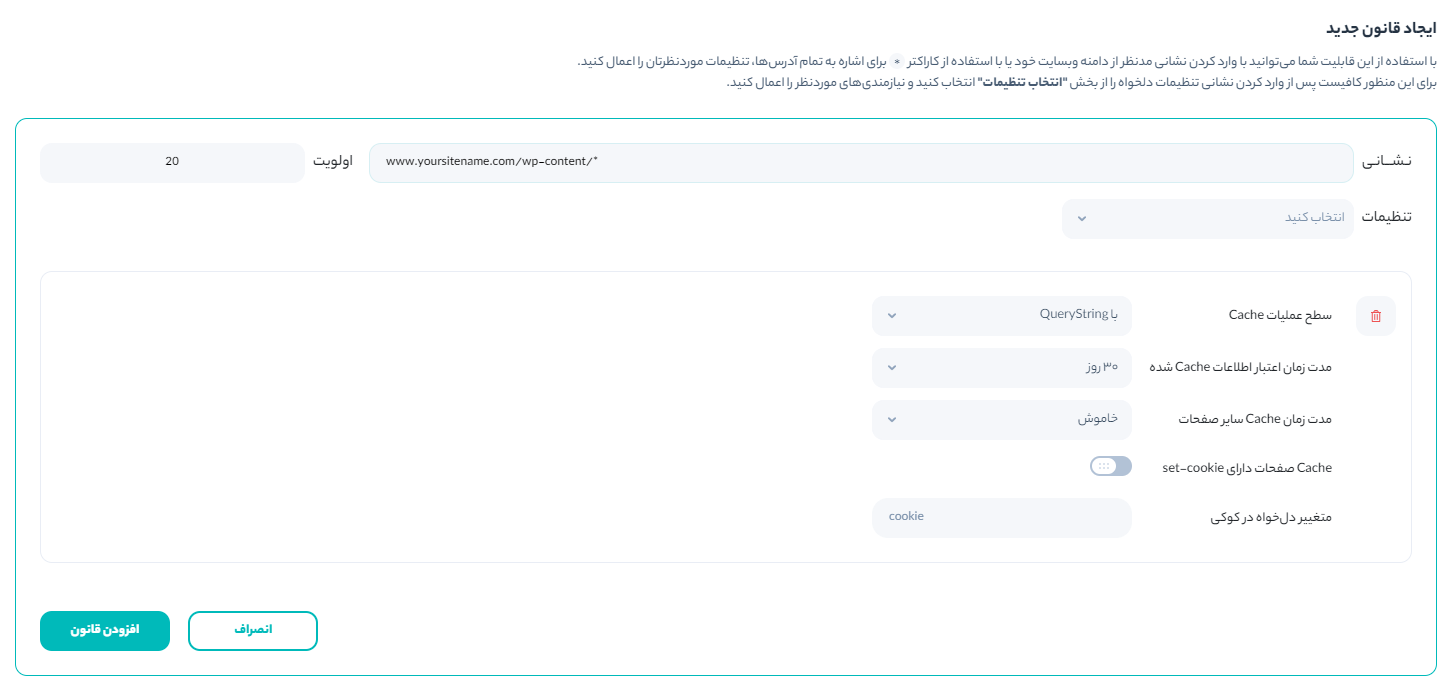Open the ۳۰ روز cache validity dropdown
This screenshot has height=693, width=1451.
point(1001,368)
